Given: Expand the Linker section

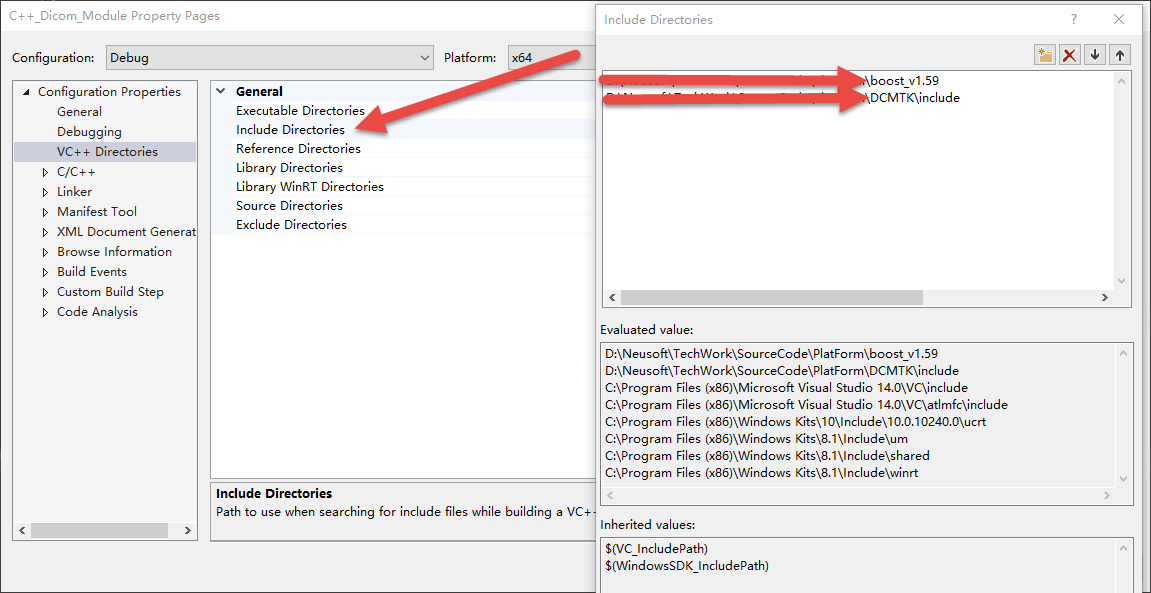Looking at the screenshot, I should (43, 191).
